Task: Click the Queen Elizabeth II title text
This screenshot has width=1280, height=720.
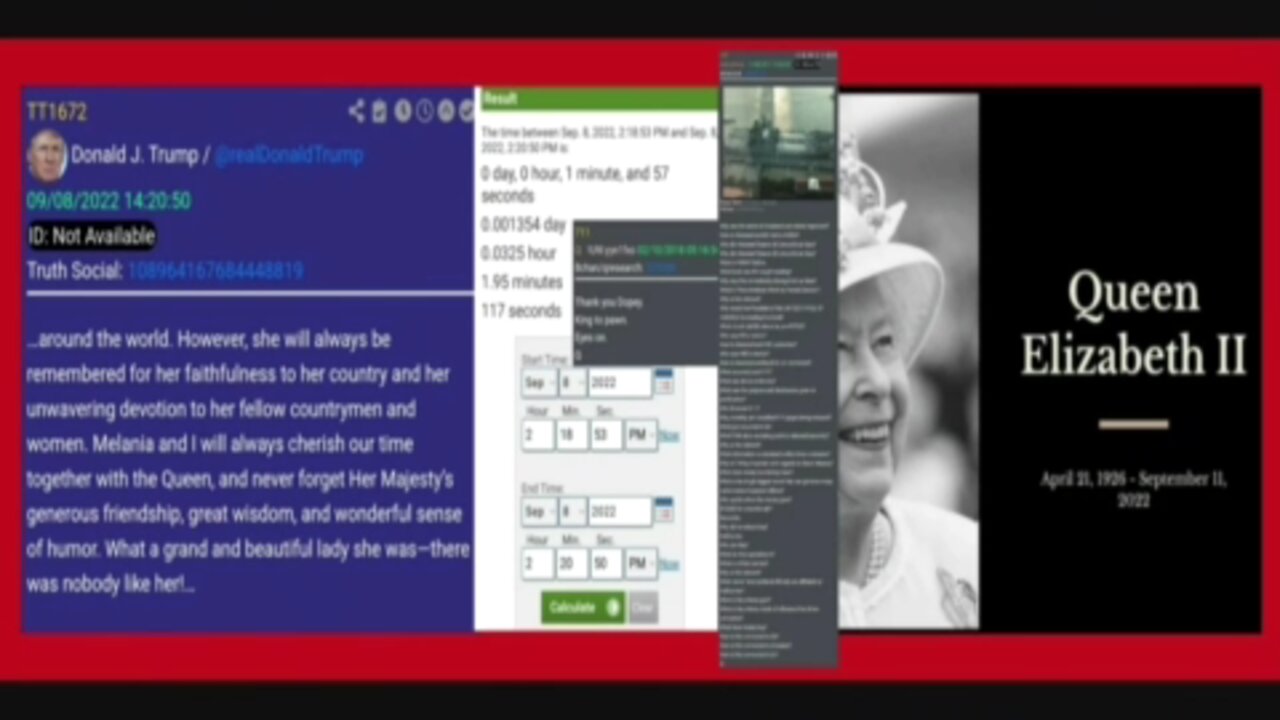Action: (1133, 325)
